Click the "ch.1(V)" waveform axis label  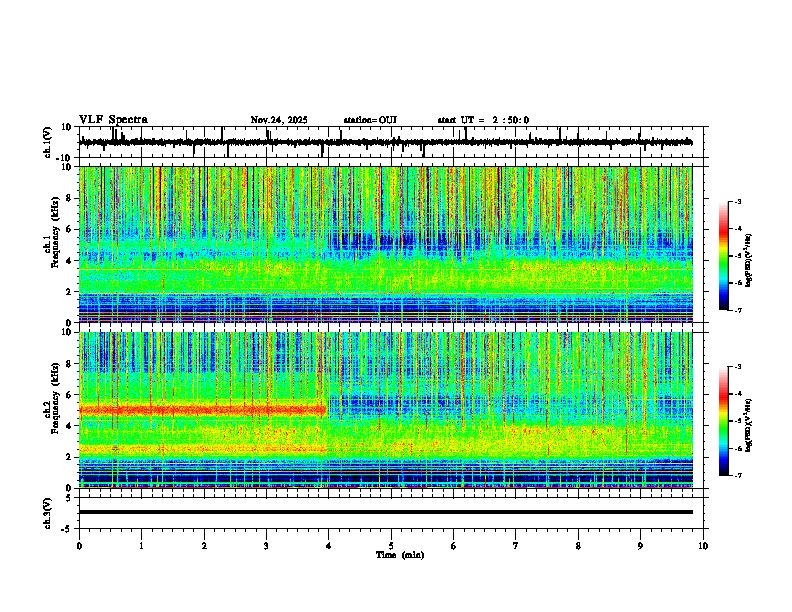[48, 142]
